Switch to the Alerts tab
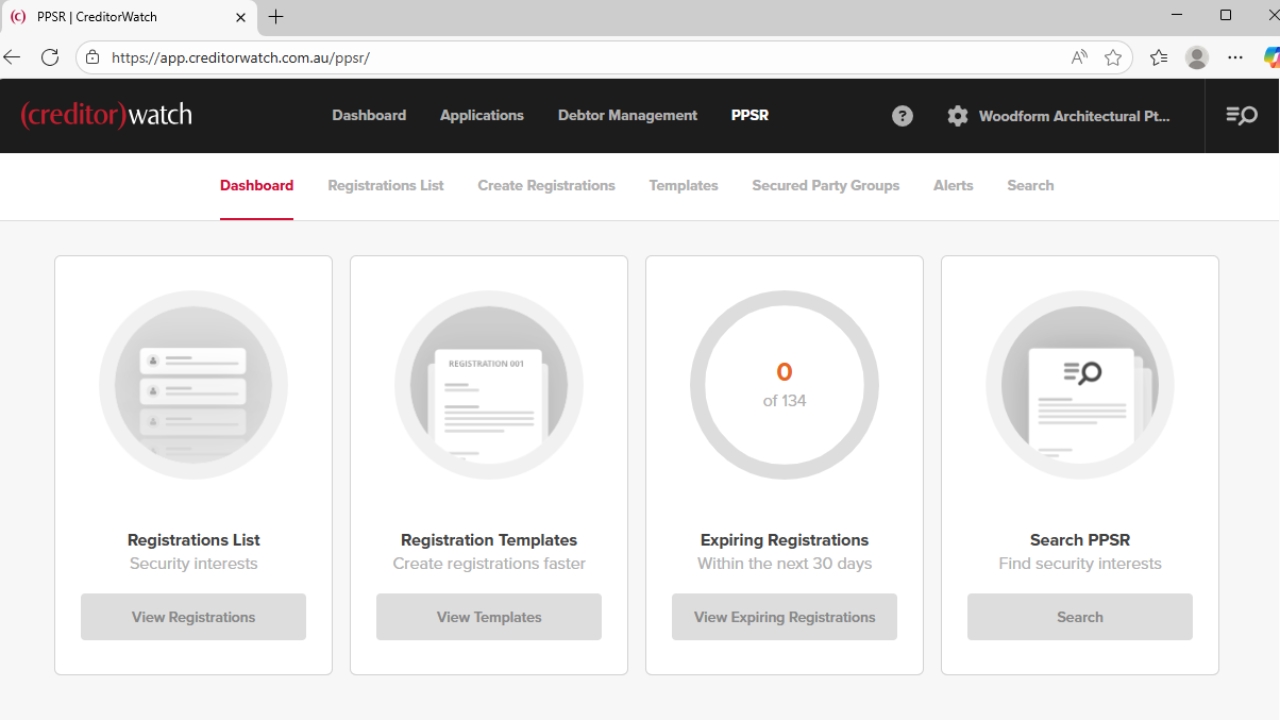This screenshot has width=1280, height=720. coord(953,185)
